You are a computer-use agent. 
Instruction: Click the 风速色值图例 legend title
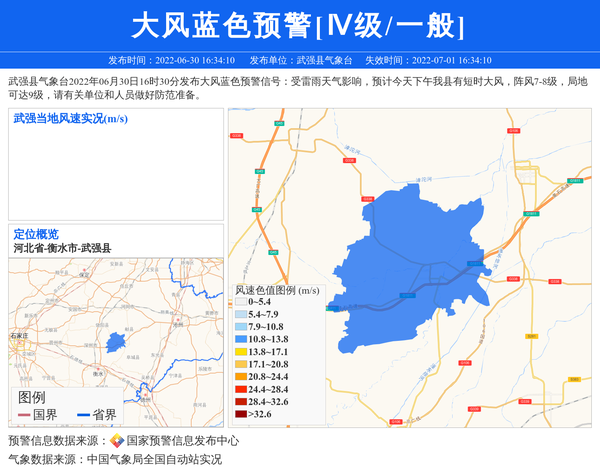[276, 290]
